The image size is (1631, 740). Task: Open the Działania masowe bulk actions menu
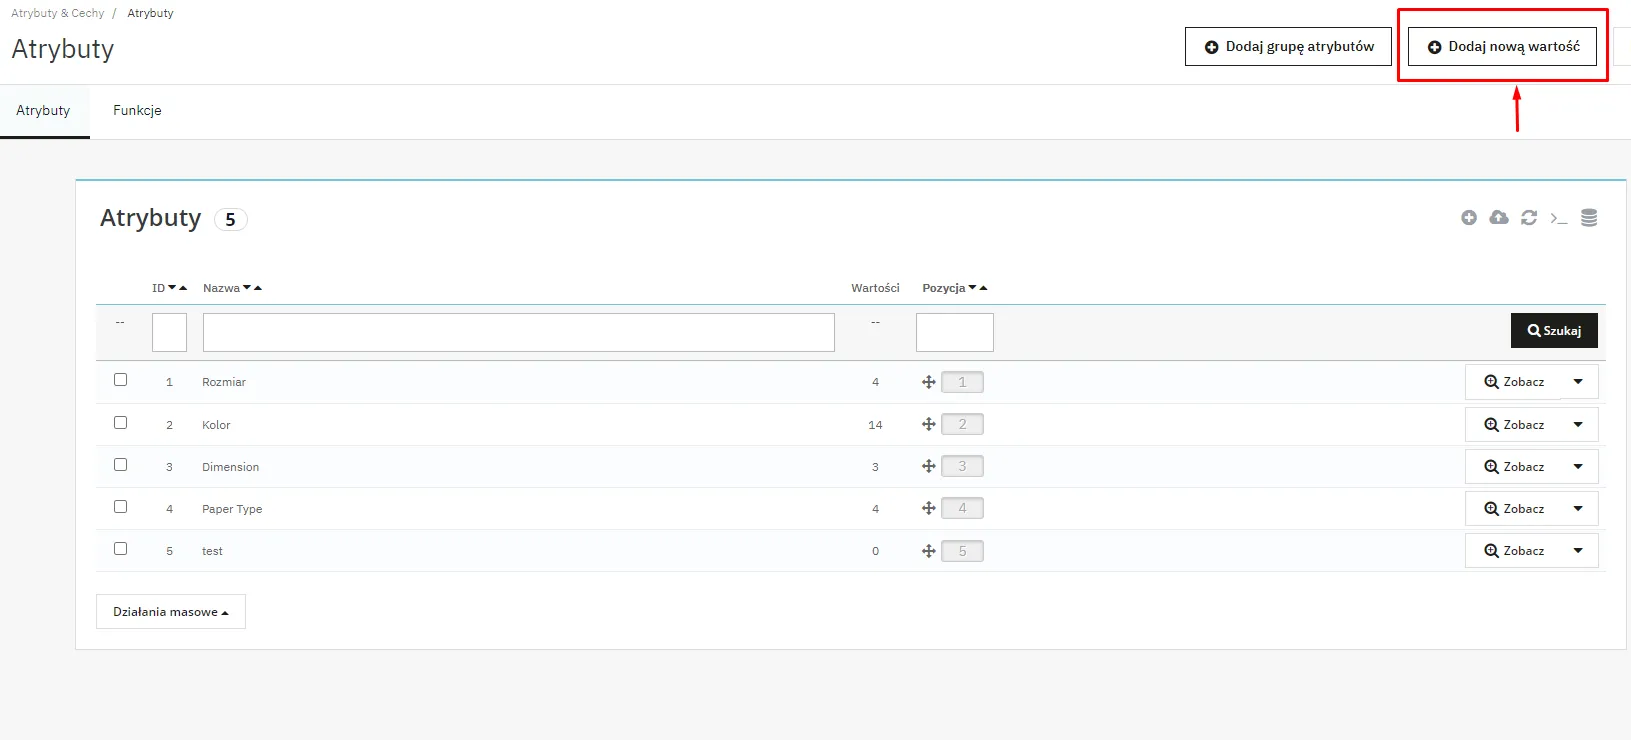(170, 612)
